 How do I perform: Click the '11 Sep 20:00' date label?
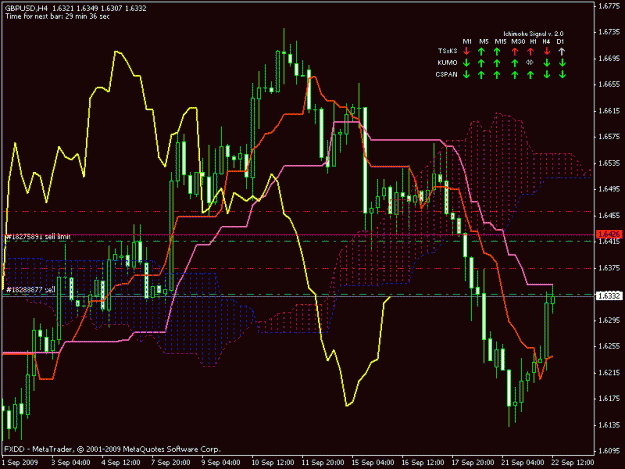323,463
